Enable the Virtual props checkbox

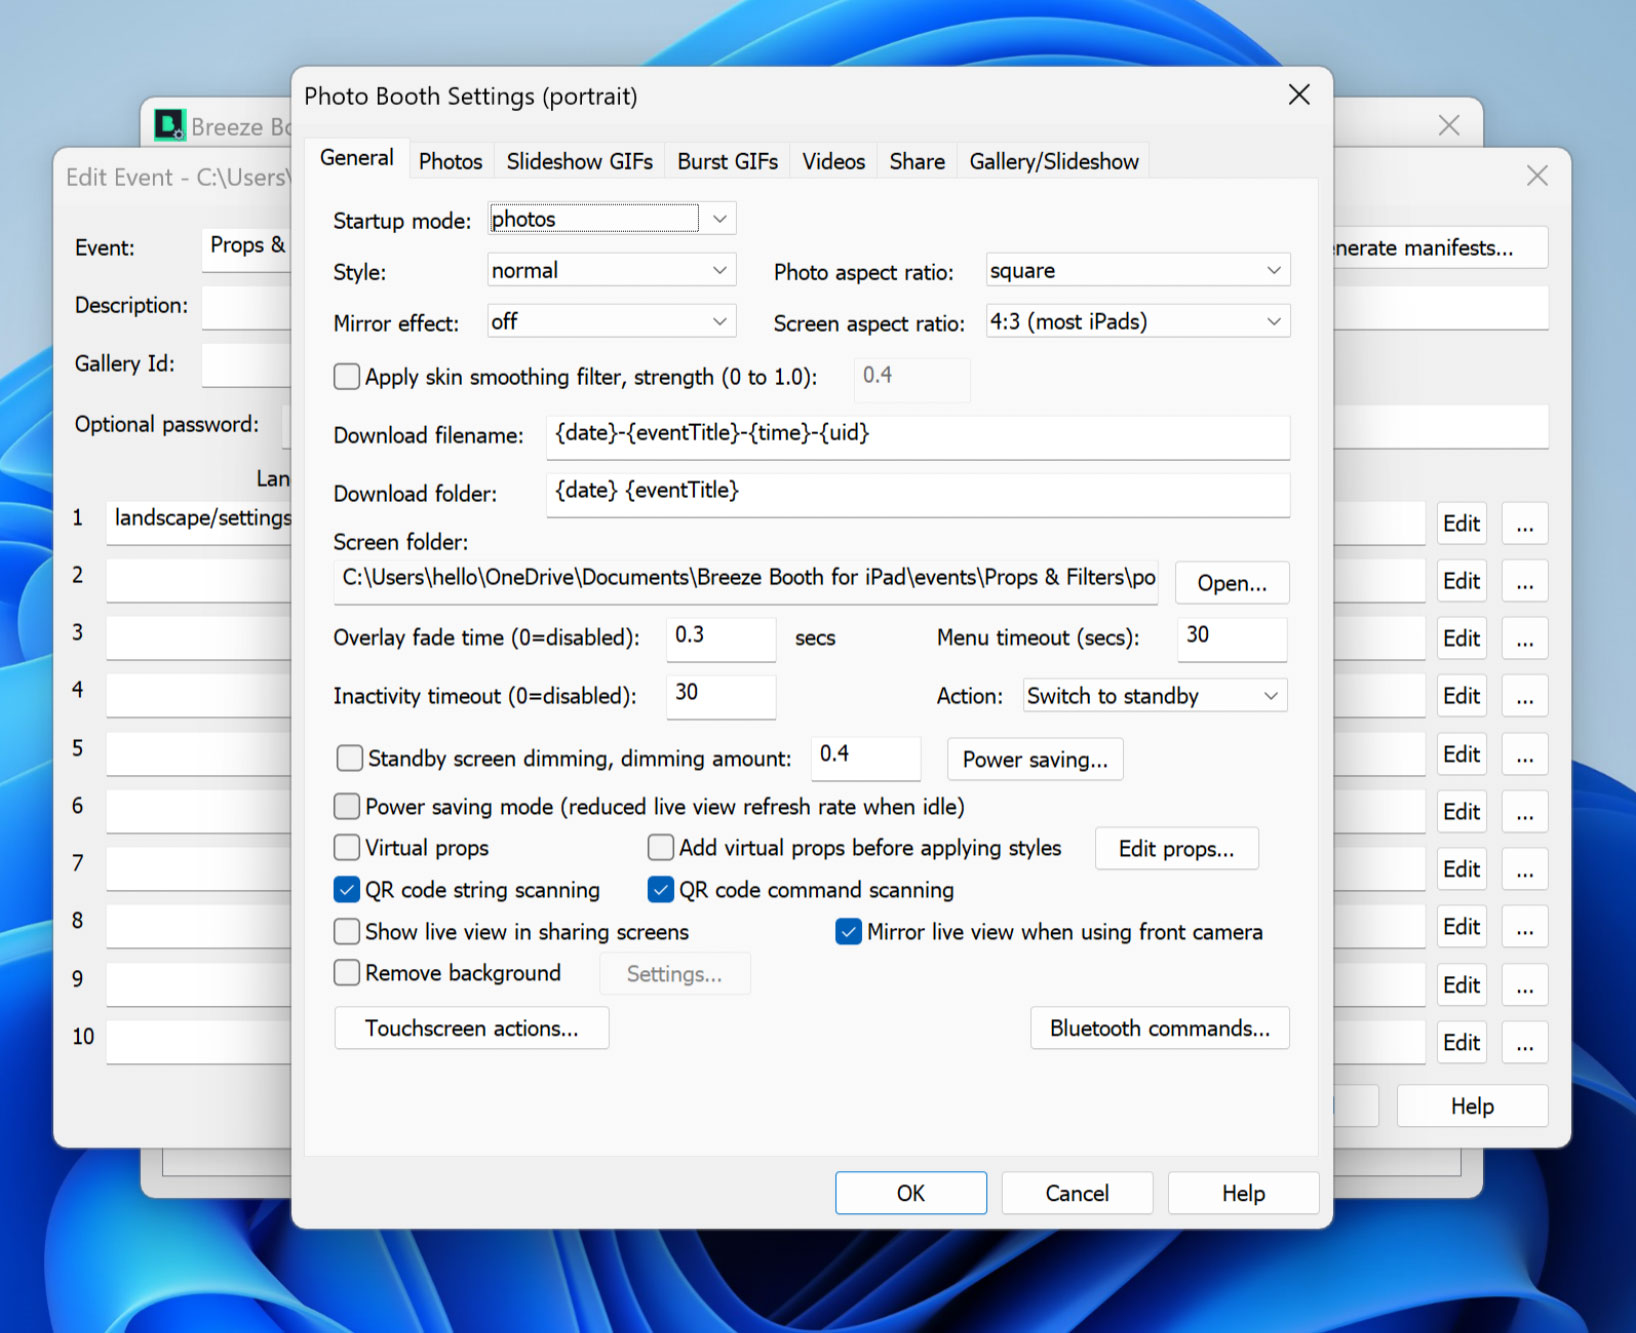pos(347,848)
